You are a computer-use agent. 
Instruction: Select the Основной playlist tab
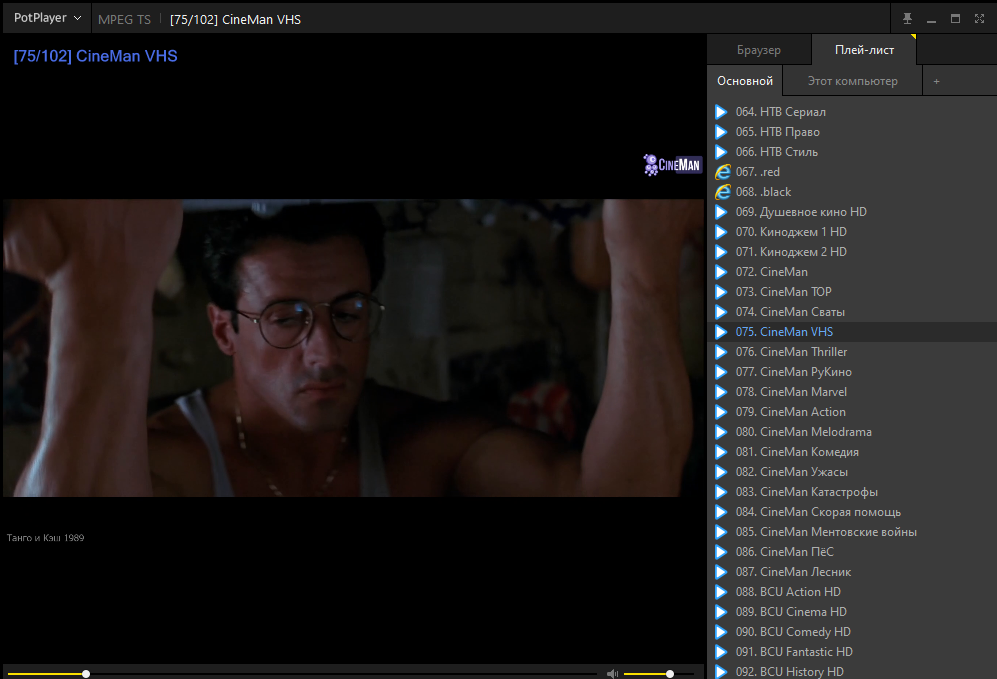[745, 81]
